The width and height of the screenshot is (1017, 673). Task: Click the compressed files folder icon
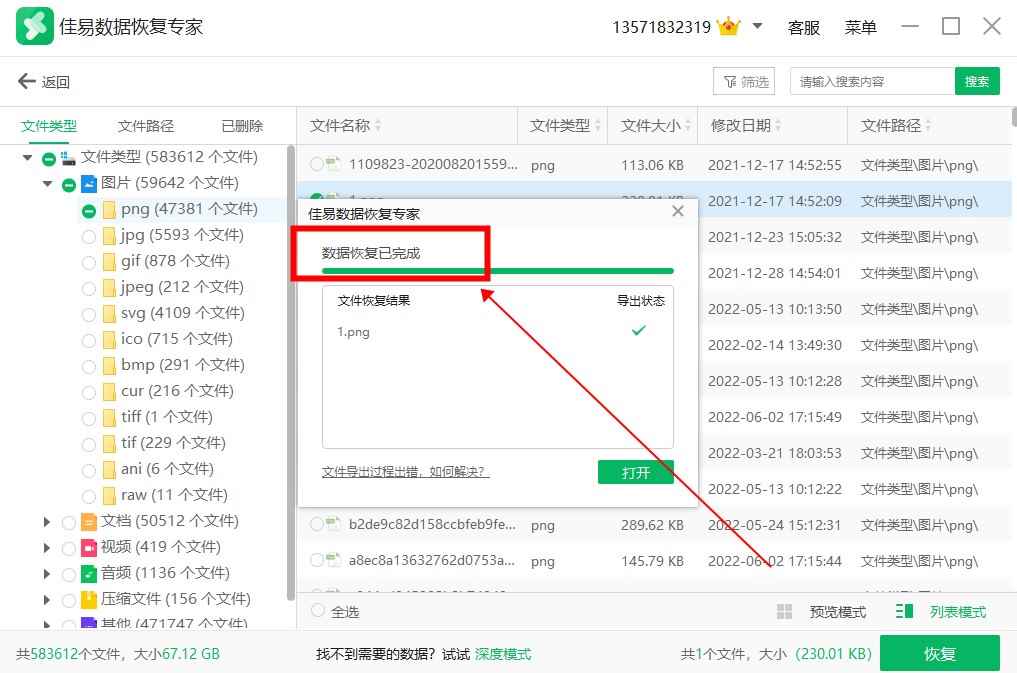click(x=89, y=599)
